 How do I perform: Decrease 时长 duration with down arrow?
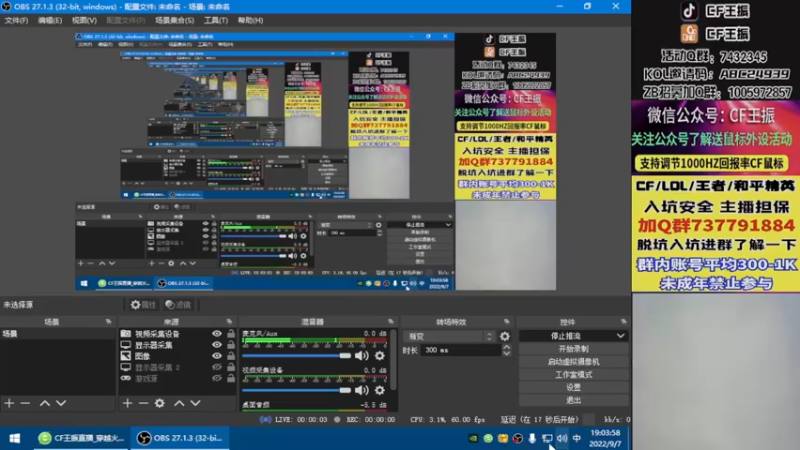(506, 353)
